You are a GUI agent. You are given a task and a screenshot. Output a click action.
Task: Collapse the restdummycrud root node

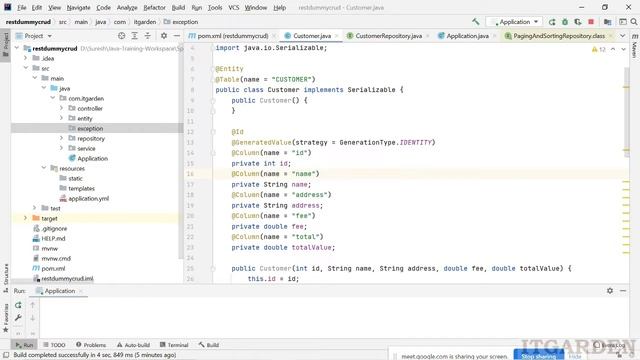(x=17, y=48)
